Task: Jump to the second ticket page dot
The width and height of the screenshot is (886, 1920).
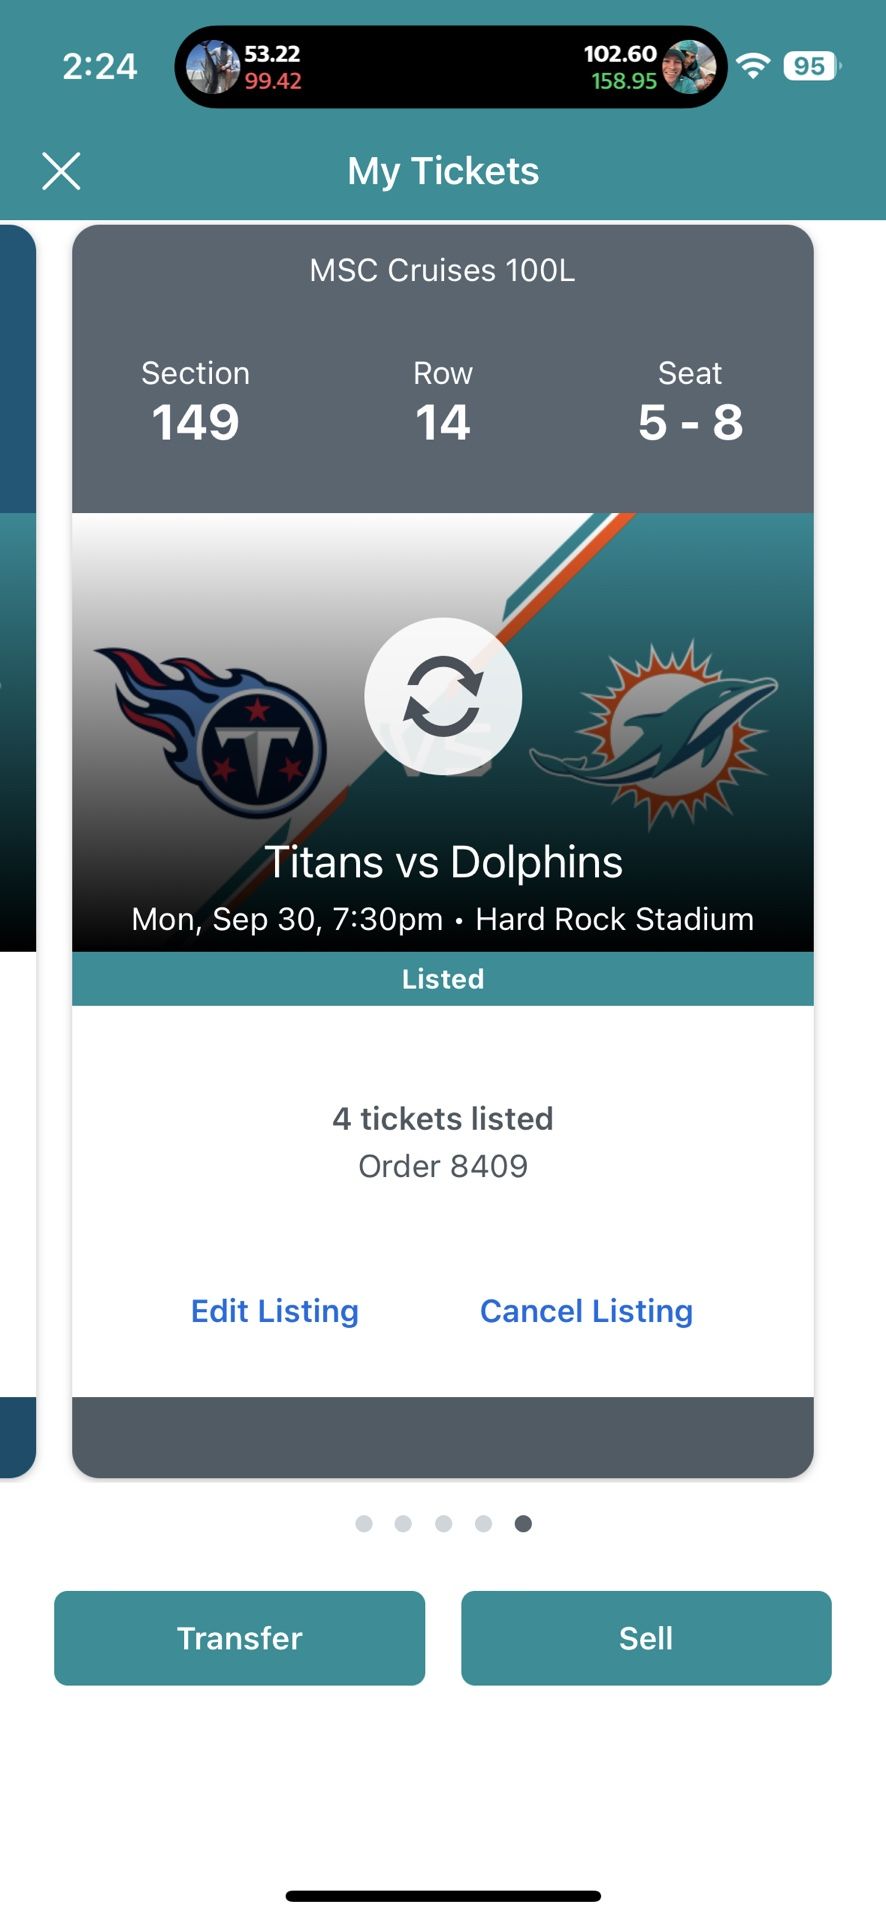Action: (x=403, y=1523)
